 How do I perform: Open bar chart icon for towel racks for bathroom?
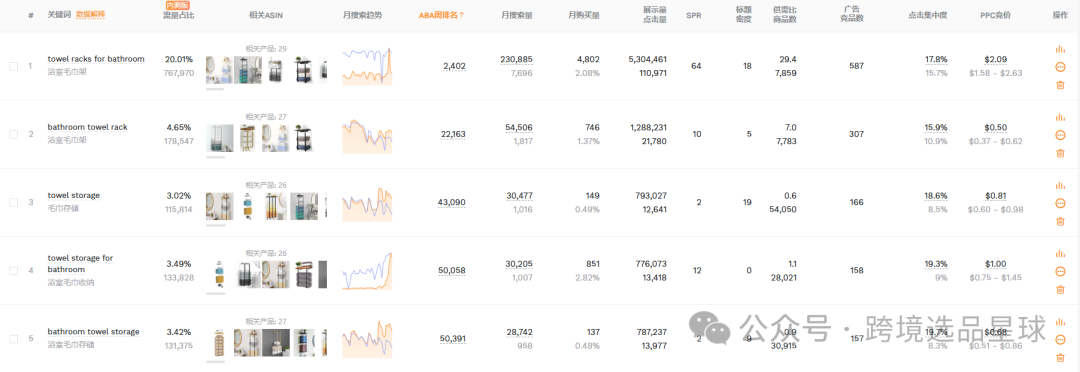1060,49
